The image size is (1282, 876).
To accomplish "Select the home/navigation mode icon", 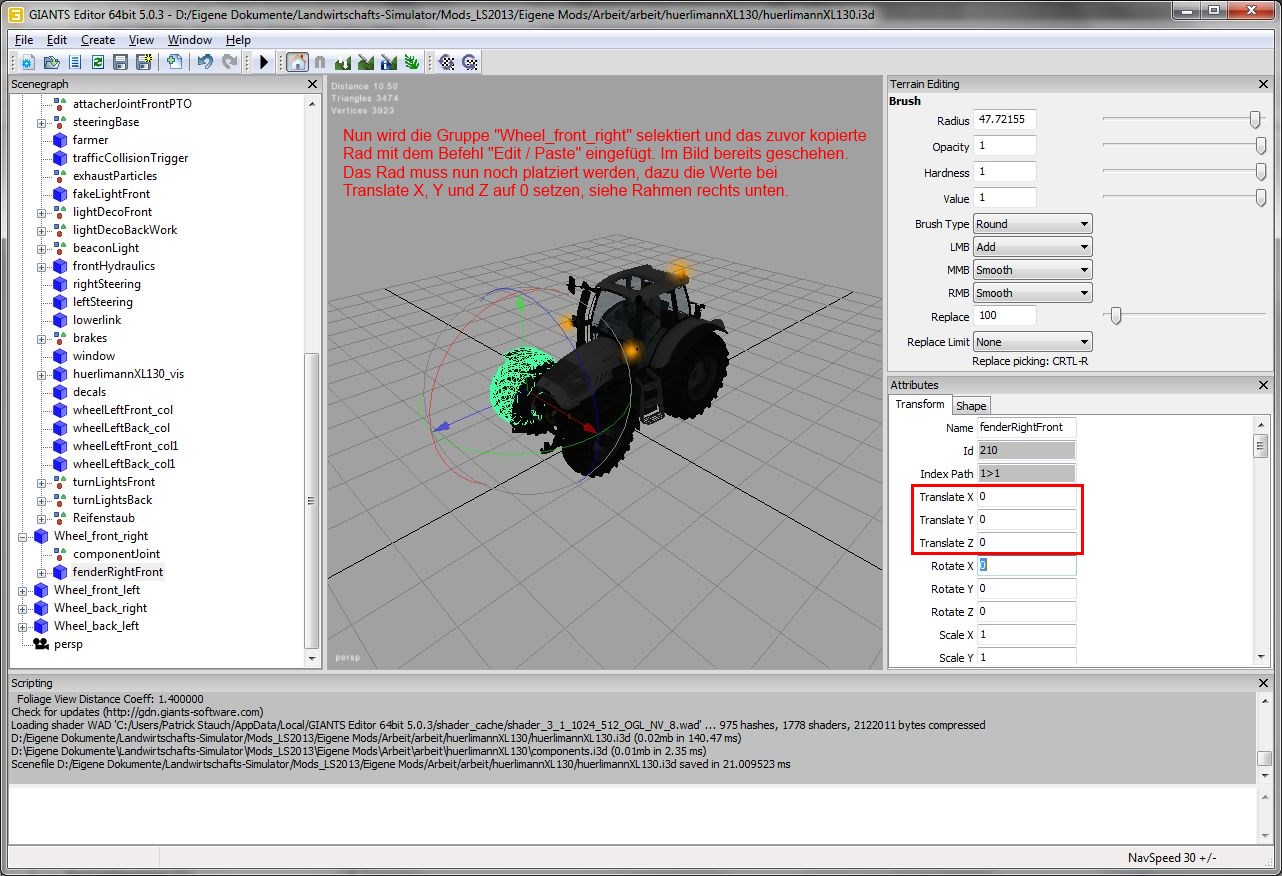I will coord(297,62).
